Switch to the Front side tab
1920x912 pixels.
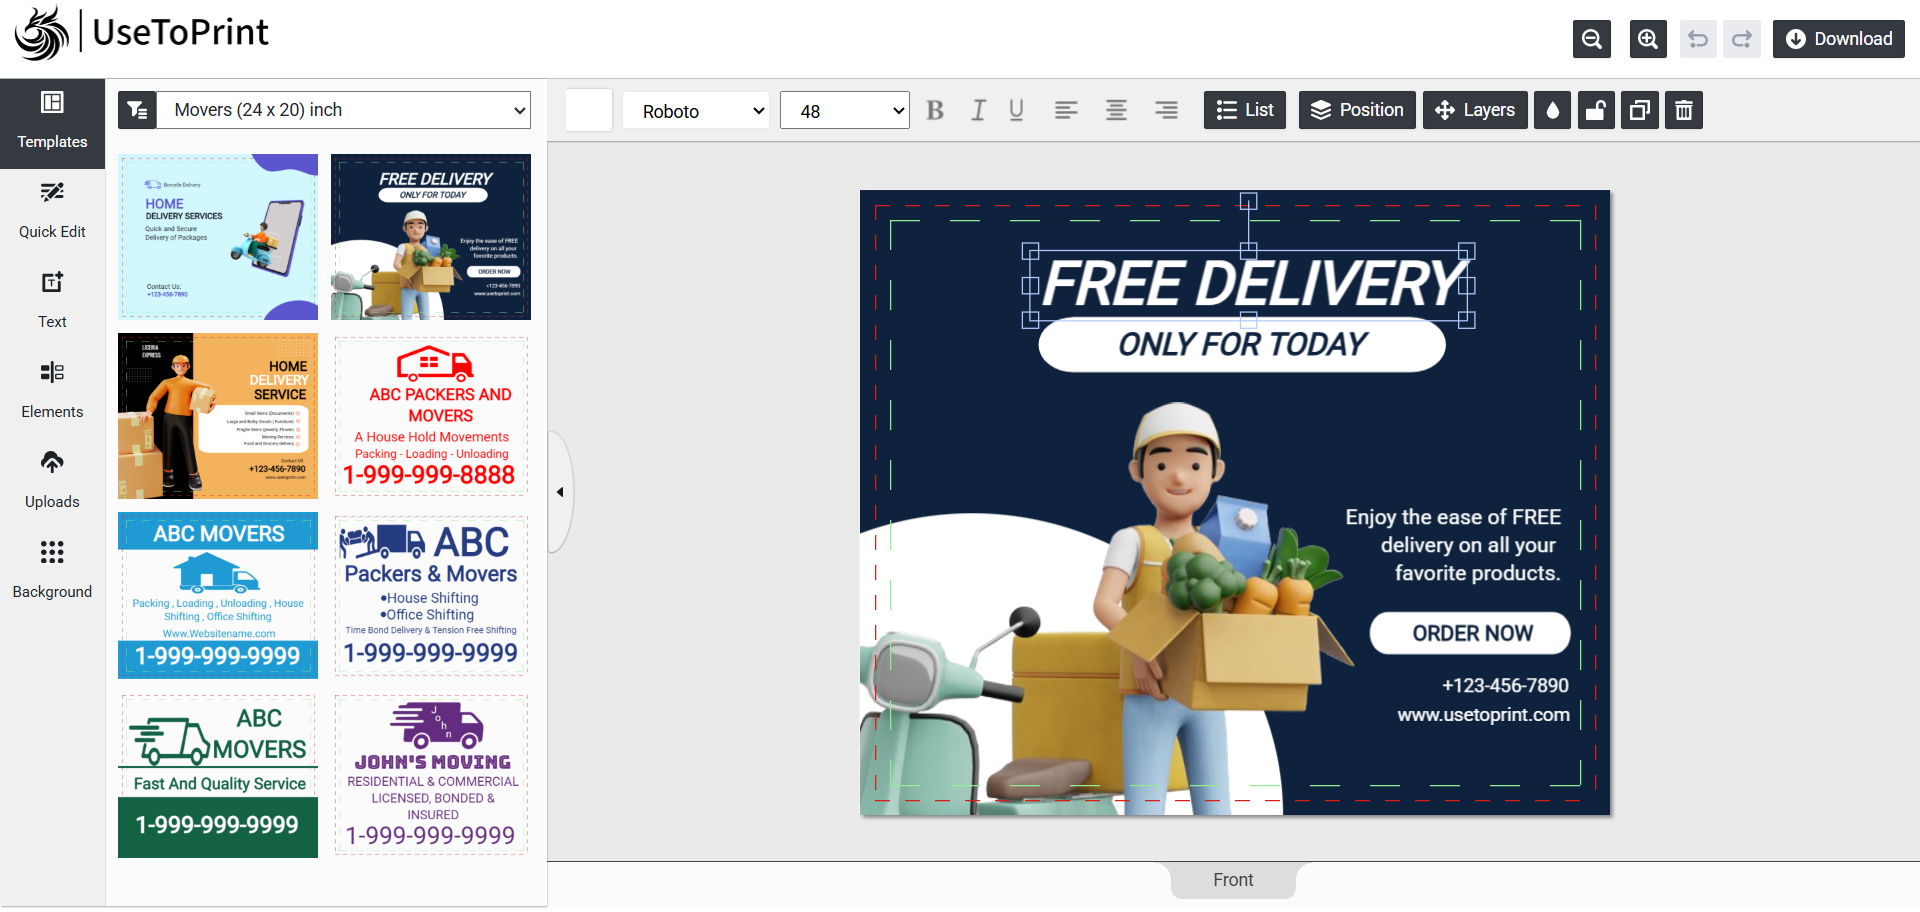[1233, 880]
